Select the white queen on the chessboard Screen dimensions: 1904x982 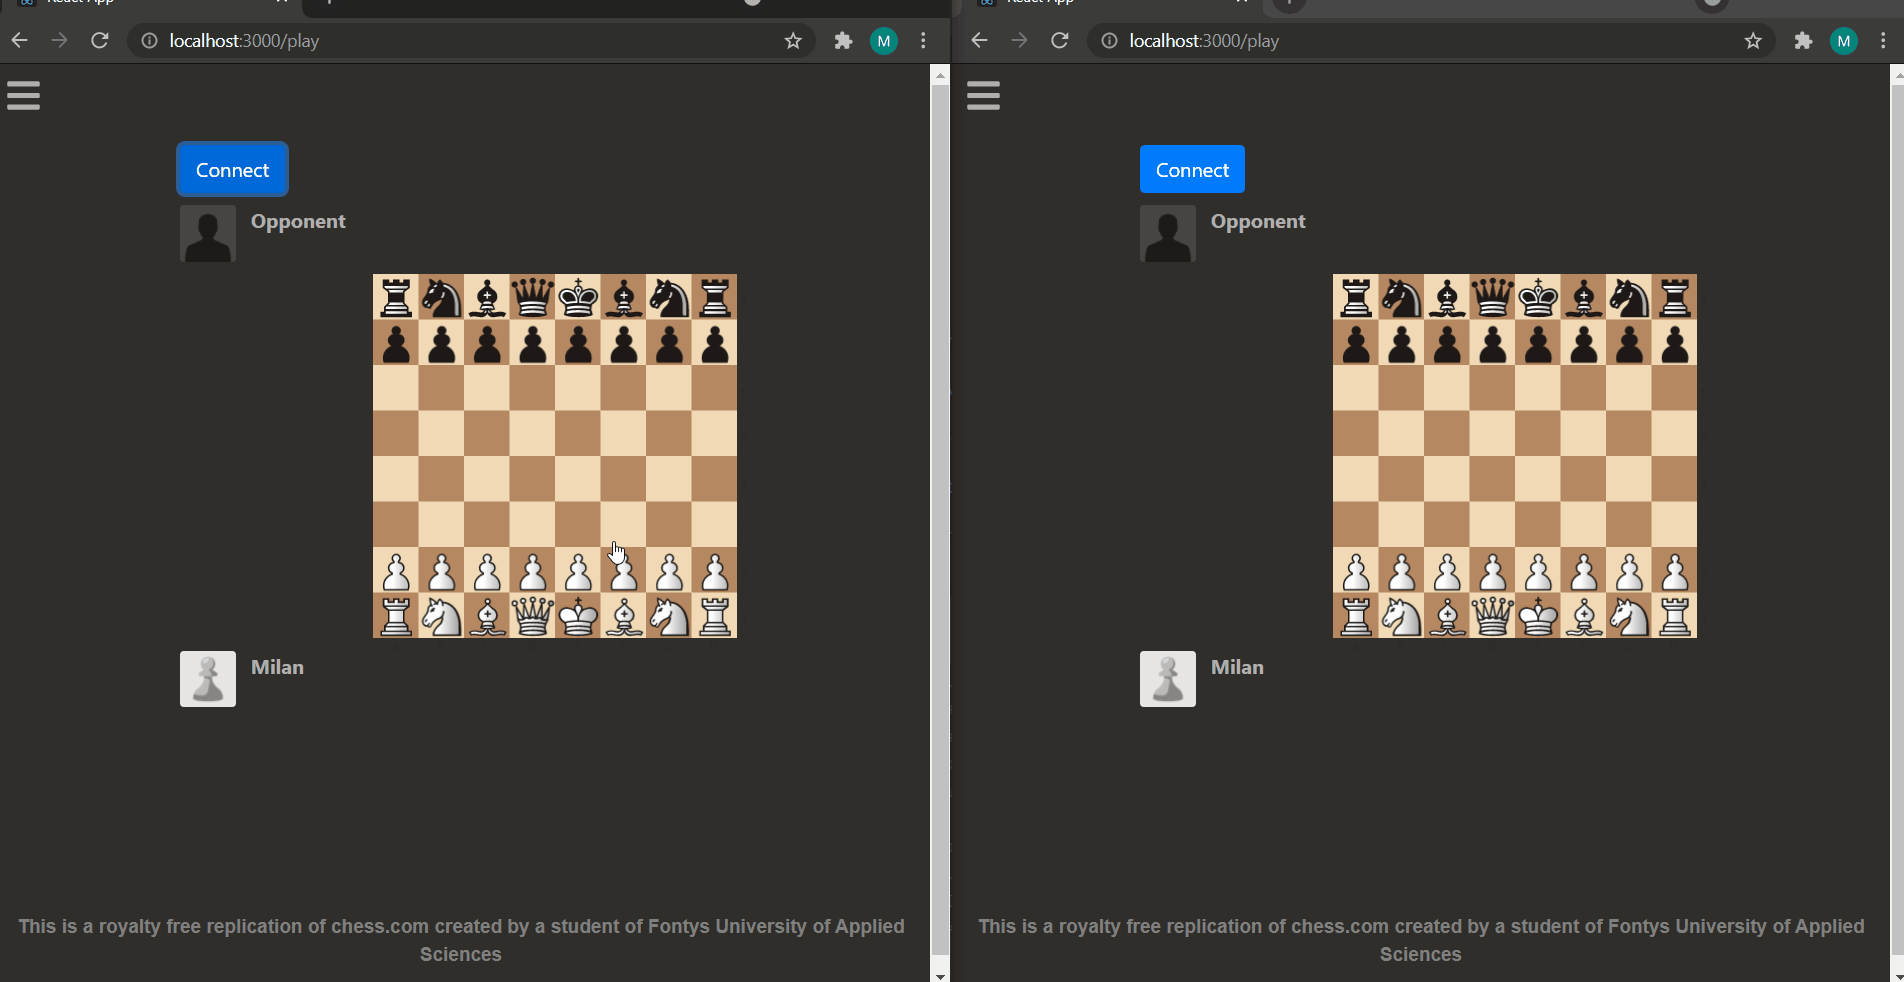[x=531, y=616]
